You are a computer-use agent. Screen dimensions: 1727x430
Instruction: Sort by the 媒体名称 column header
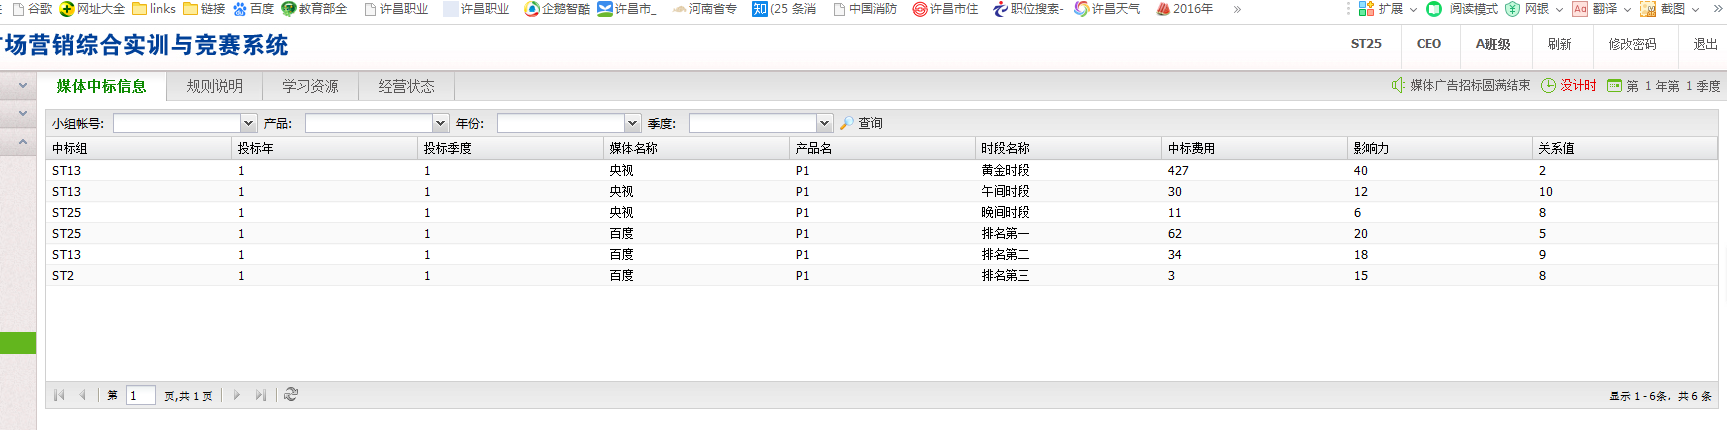pos(696,148)
